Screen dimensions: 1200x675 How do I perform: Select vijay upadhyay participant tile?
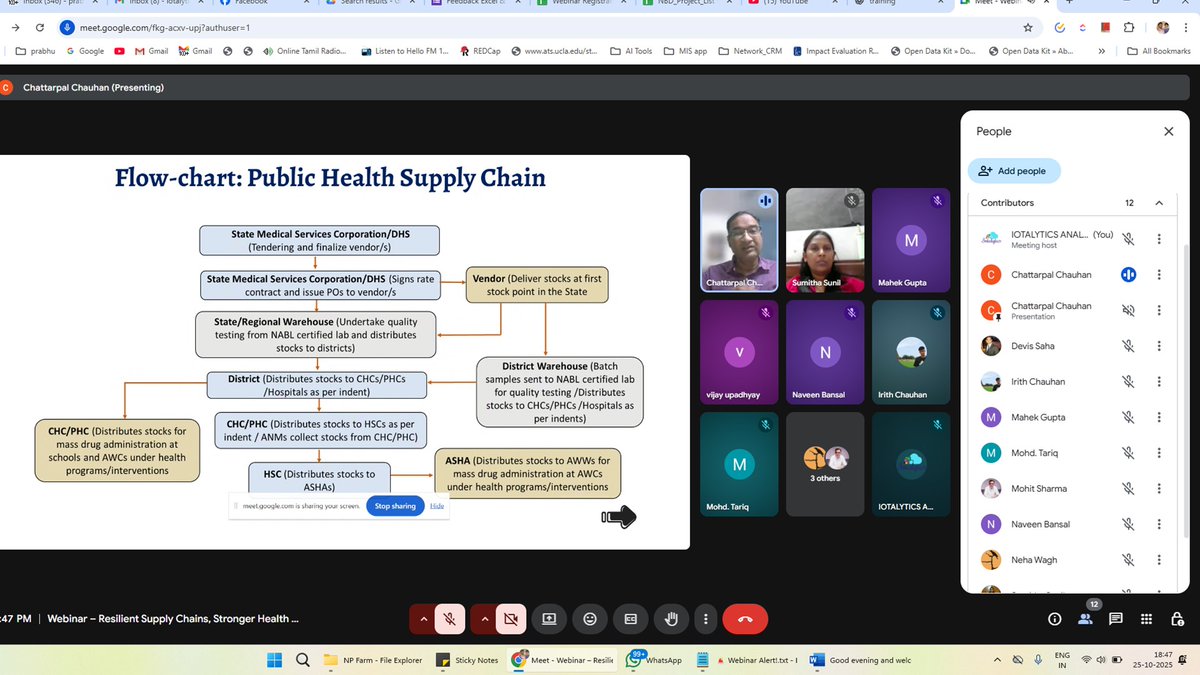tap(739, 352)
